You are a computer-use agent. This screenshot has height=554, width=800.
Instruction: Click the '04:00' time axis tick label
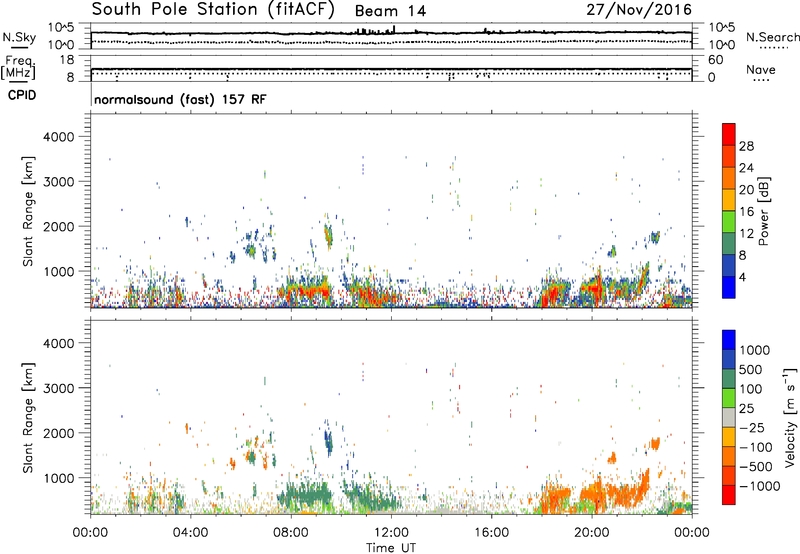[190, 533]
